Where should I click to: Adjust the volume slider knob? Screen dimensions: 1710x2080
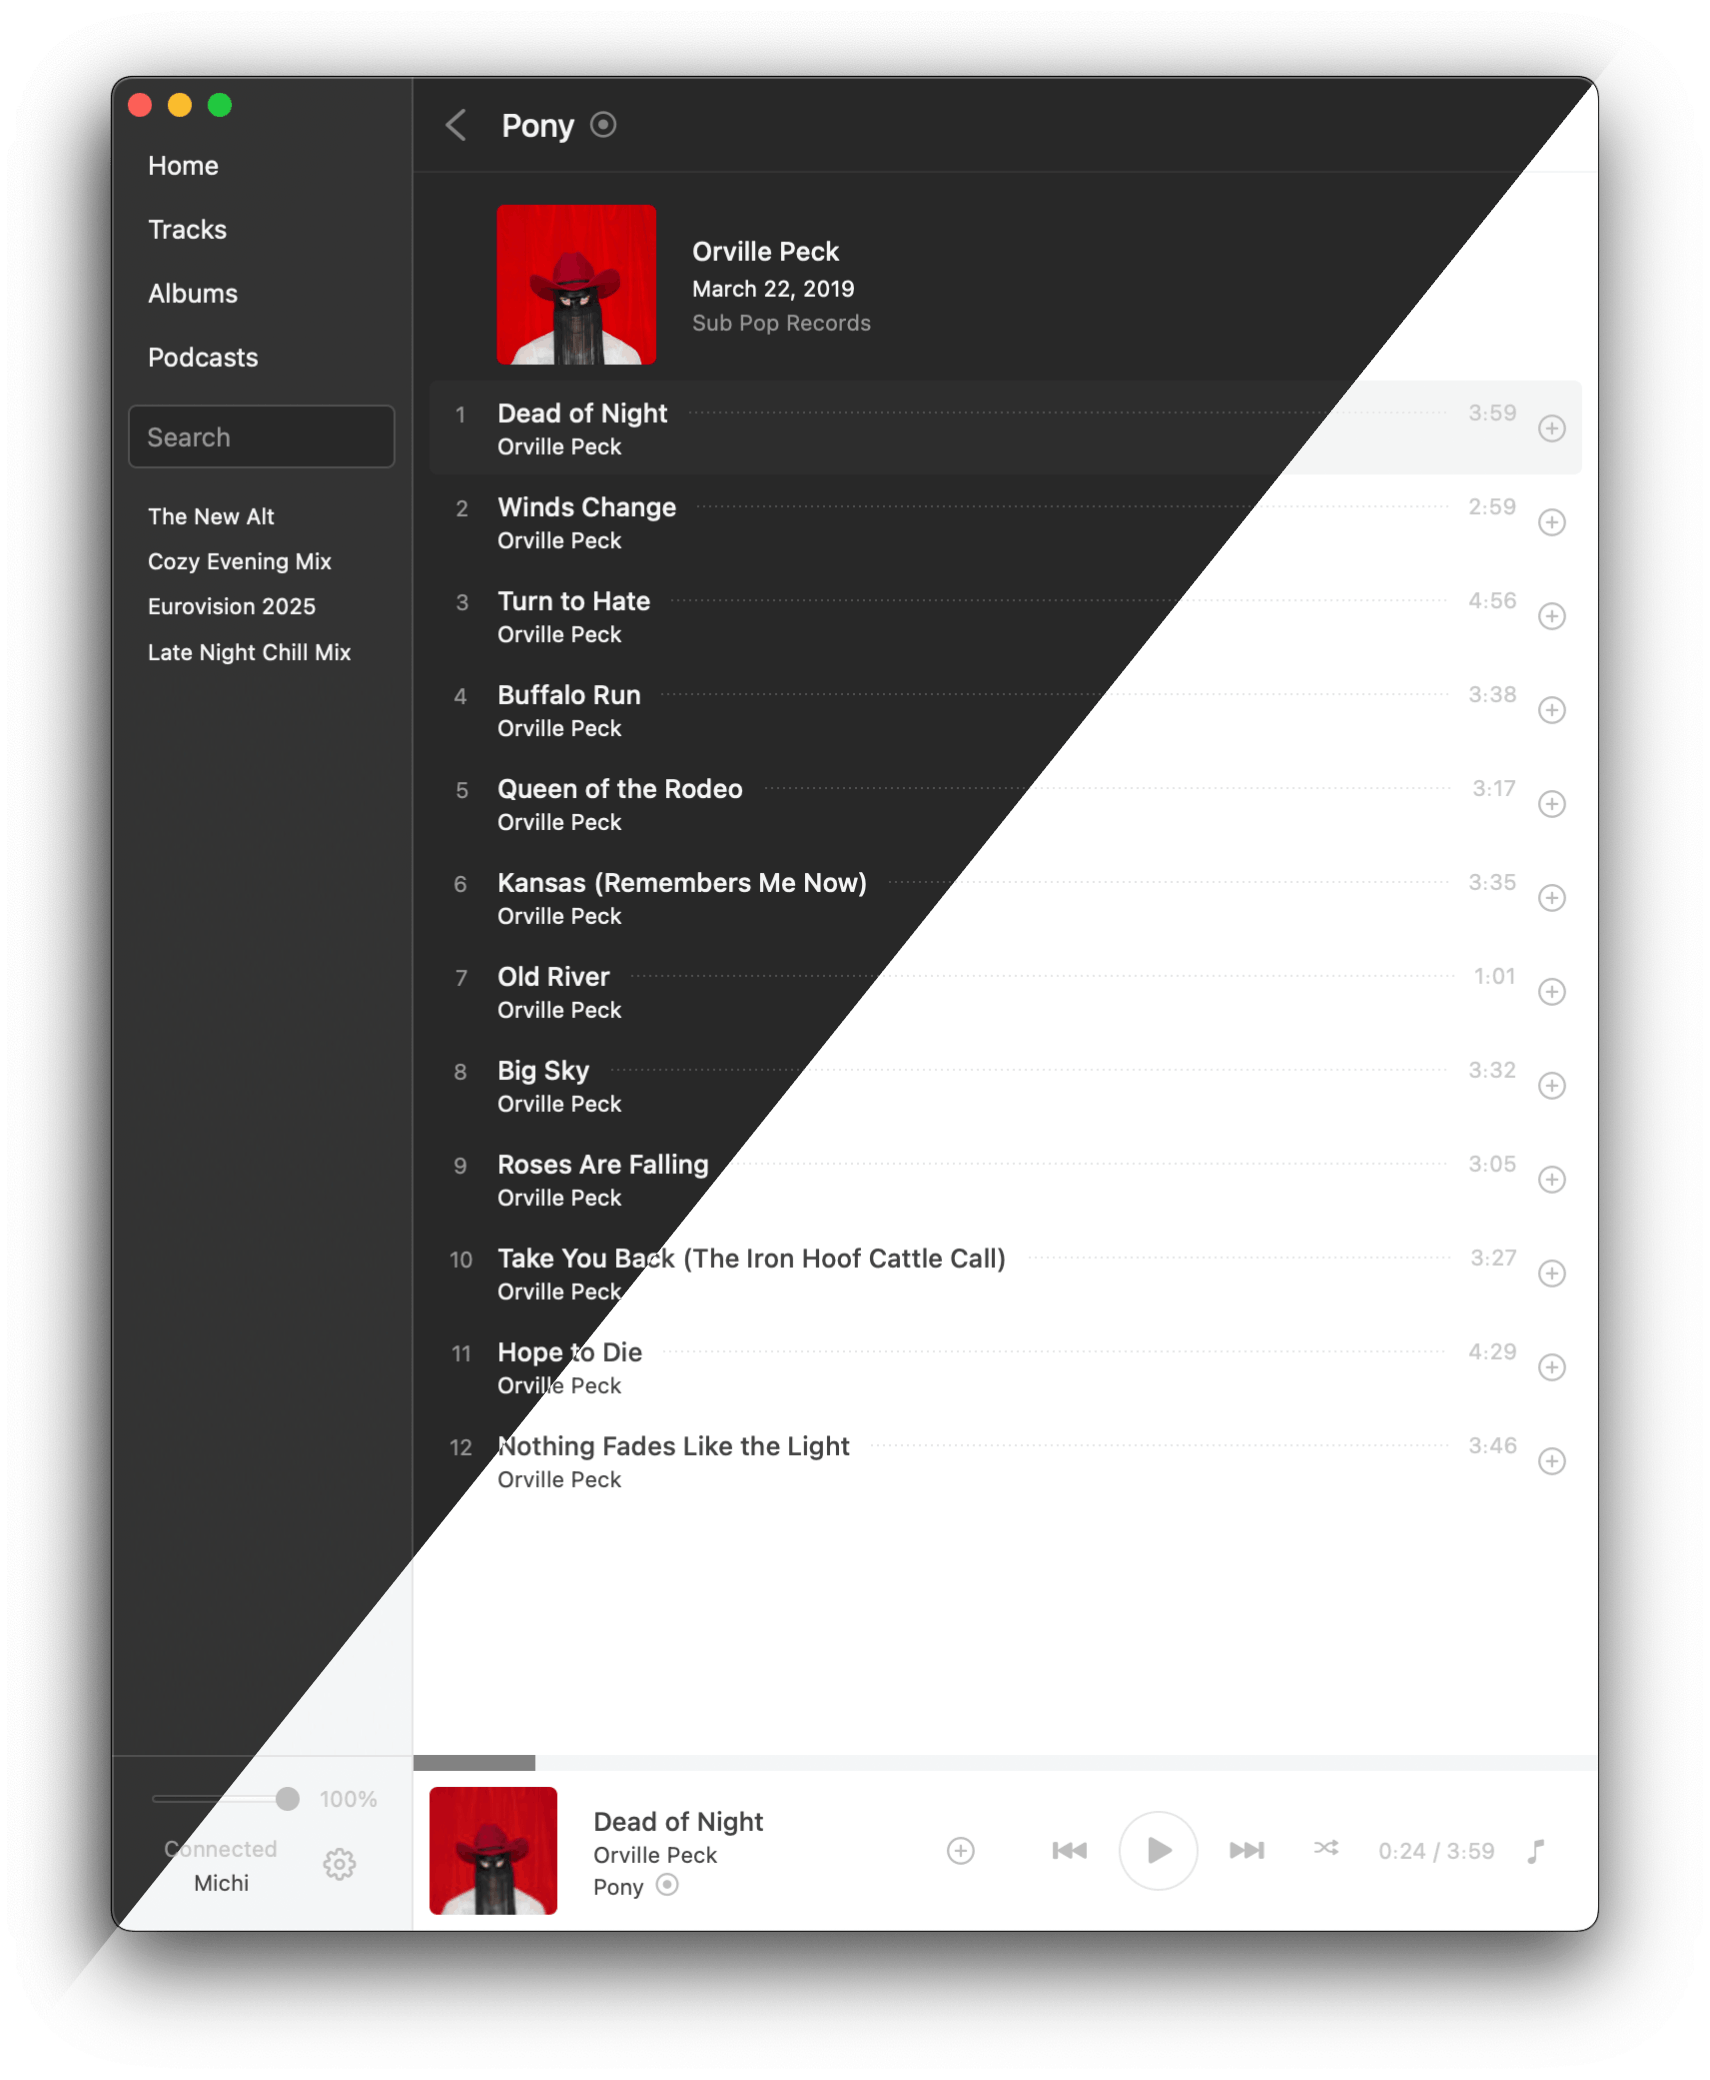click(x=287, y=1799)
